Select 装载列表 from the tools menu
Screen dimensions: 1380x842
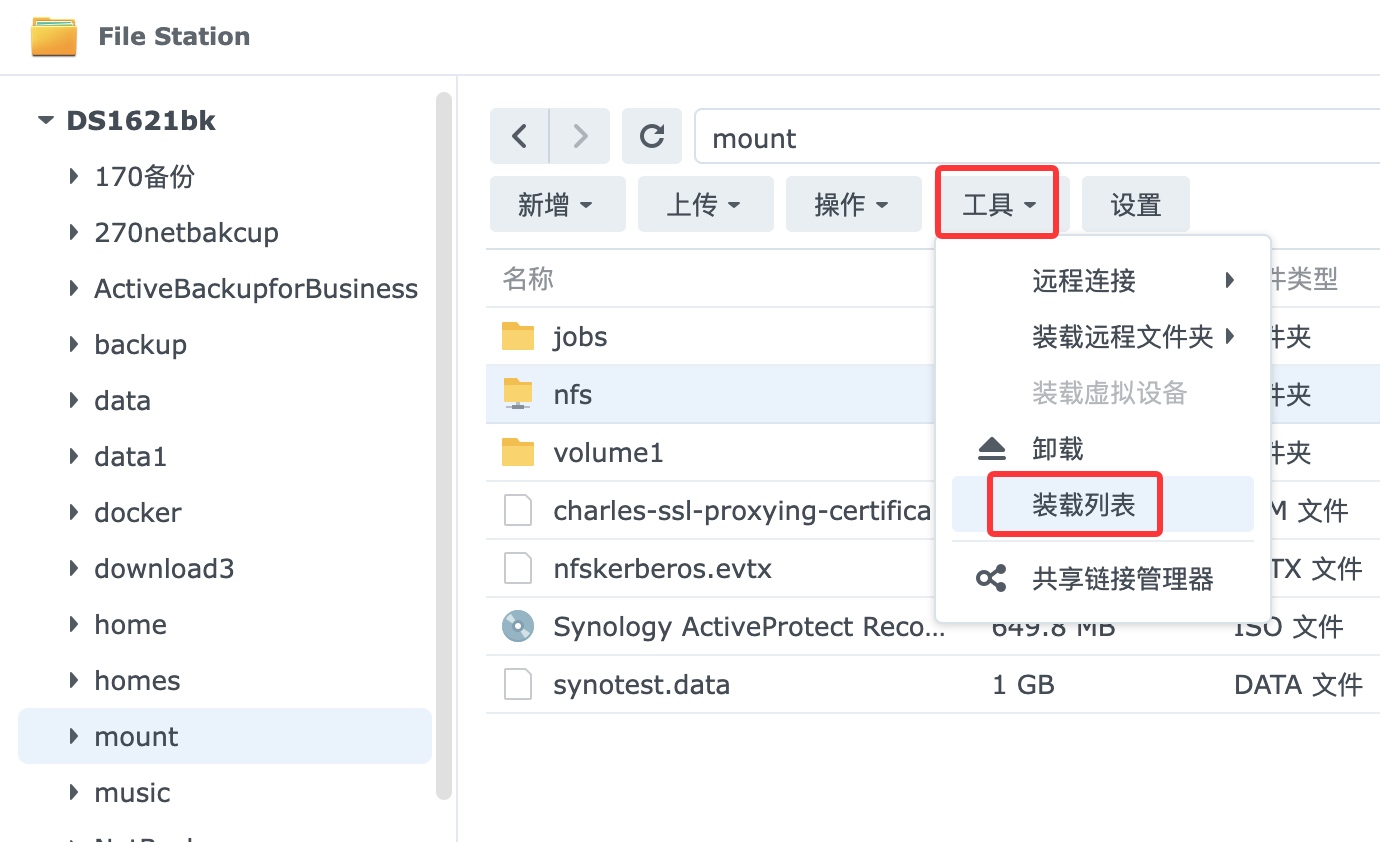pyautogui.click(x=1084, y=505)
